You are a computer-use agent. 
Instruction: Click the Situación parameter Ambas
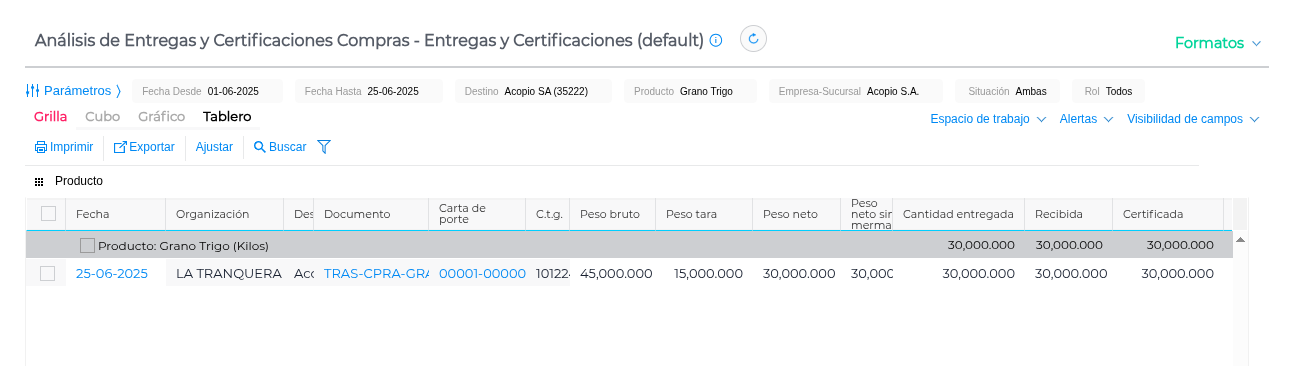(1007, 91)
